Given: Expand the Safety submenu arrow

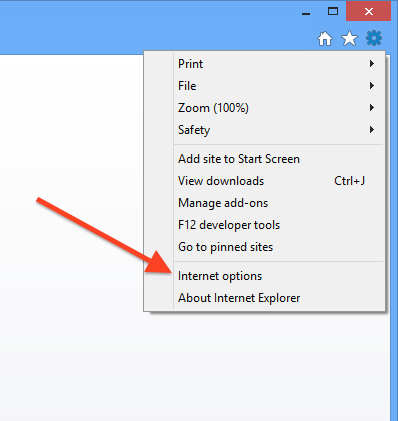Looking at the screenshot, I should (372, 130).
